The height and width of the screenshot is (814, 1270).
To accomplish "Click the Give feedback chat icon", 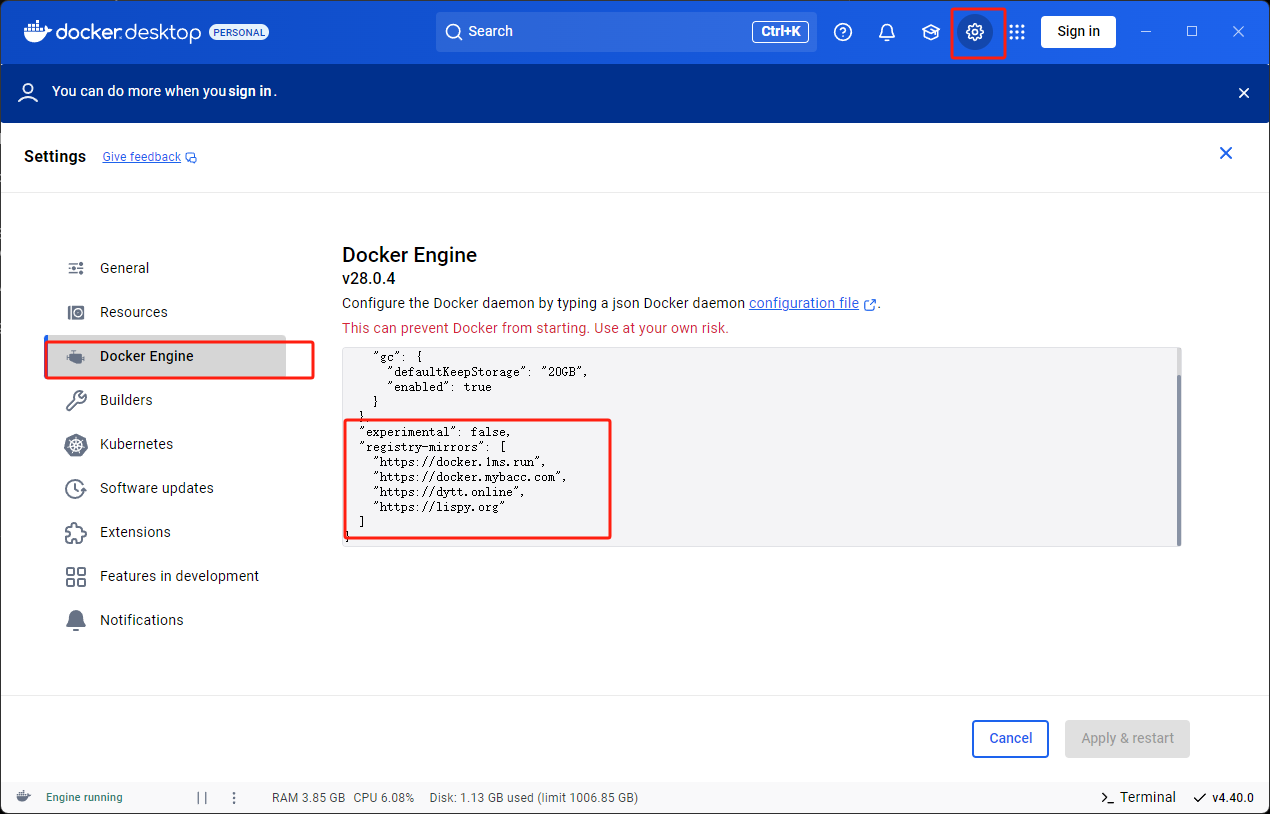I will click(x=191, y=158).
